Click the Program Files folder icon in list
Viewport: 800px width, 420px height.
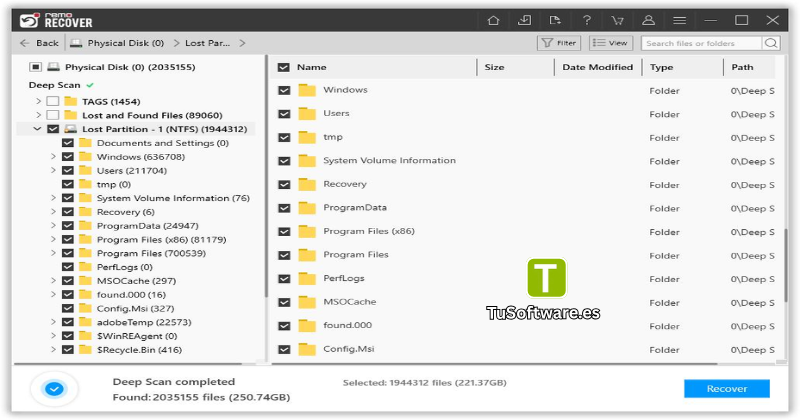pyautogui.click(x=307, y=255)
